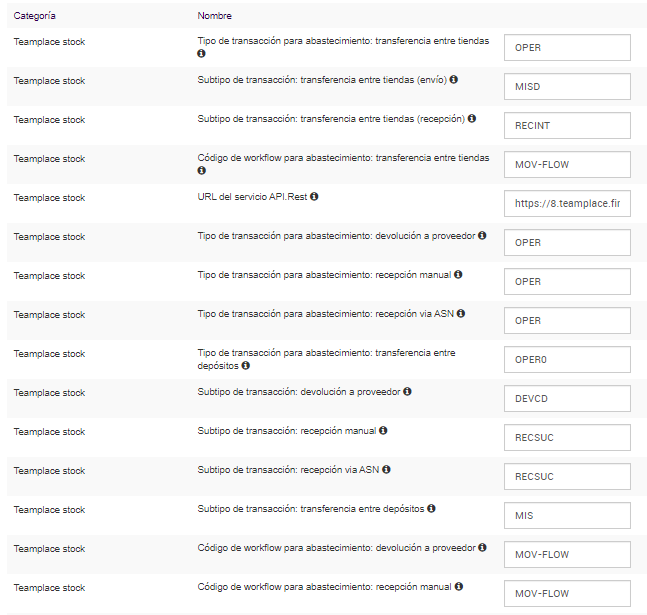Click info icon for Tipo de transacción devolución a proveedor

(482, 236)
